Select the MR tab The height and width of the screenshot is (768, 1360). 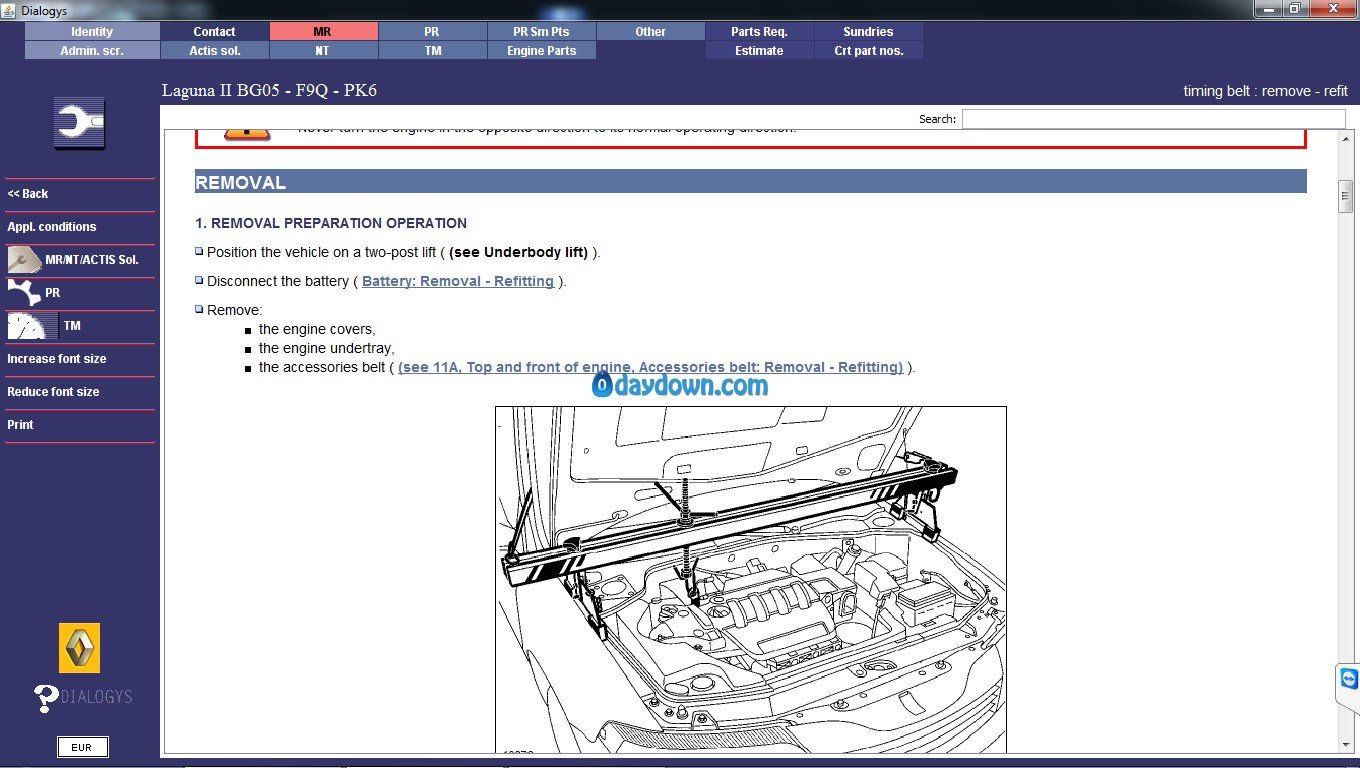322,32
